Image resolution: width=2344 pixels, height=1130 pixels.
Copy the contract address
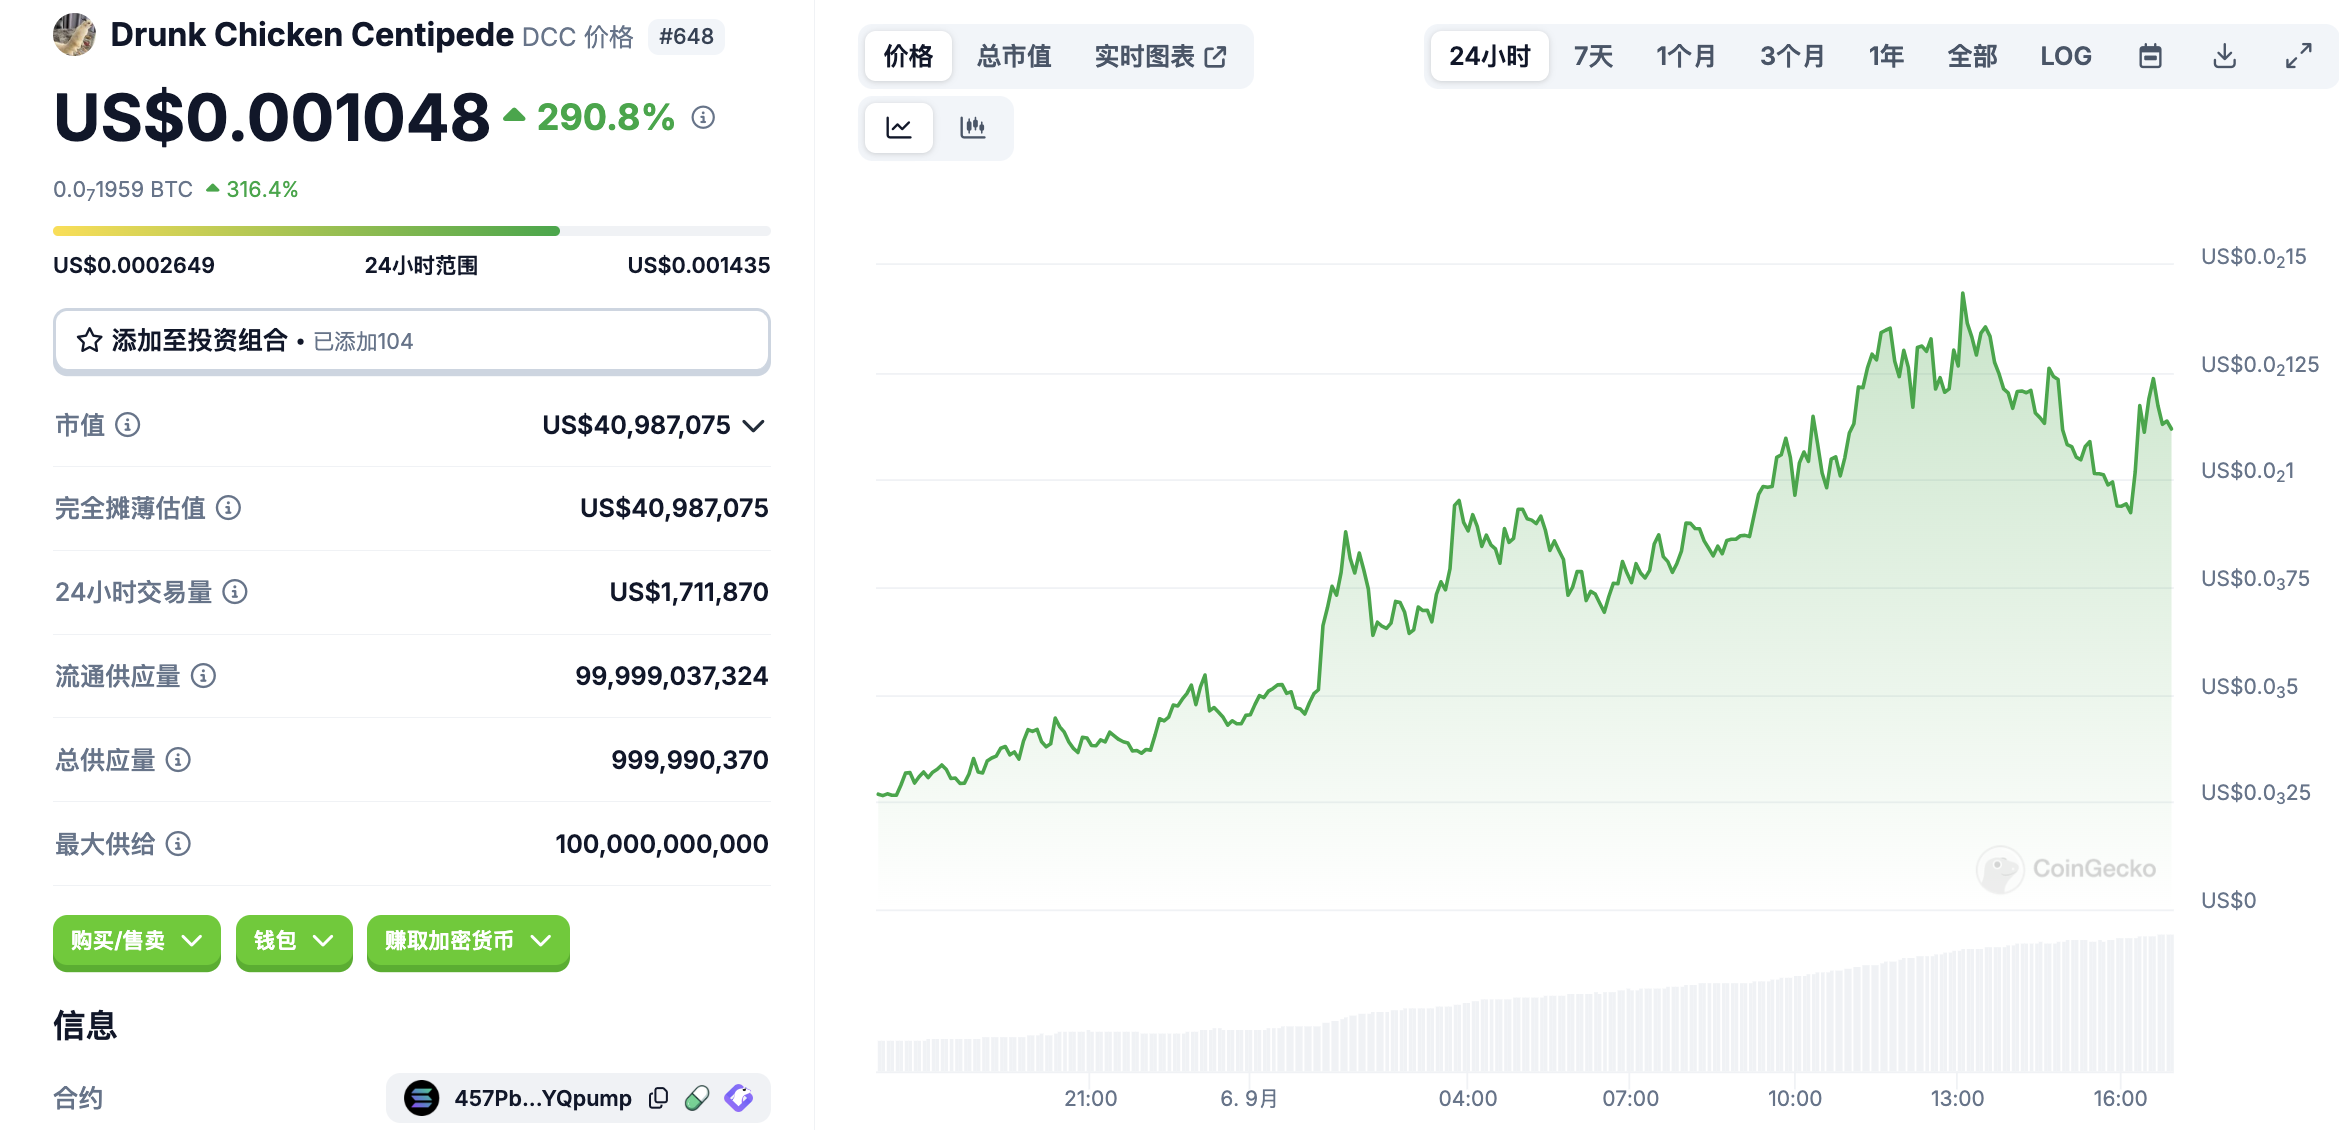(658, 1098)
